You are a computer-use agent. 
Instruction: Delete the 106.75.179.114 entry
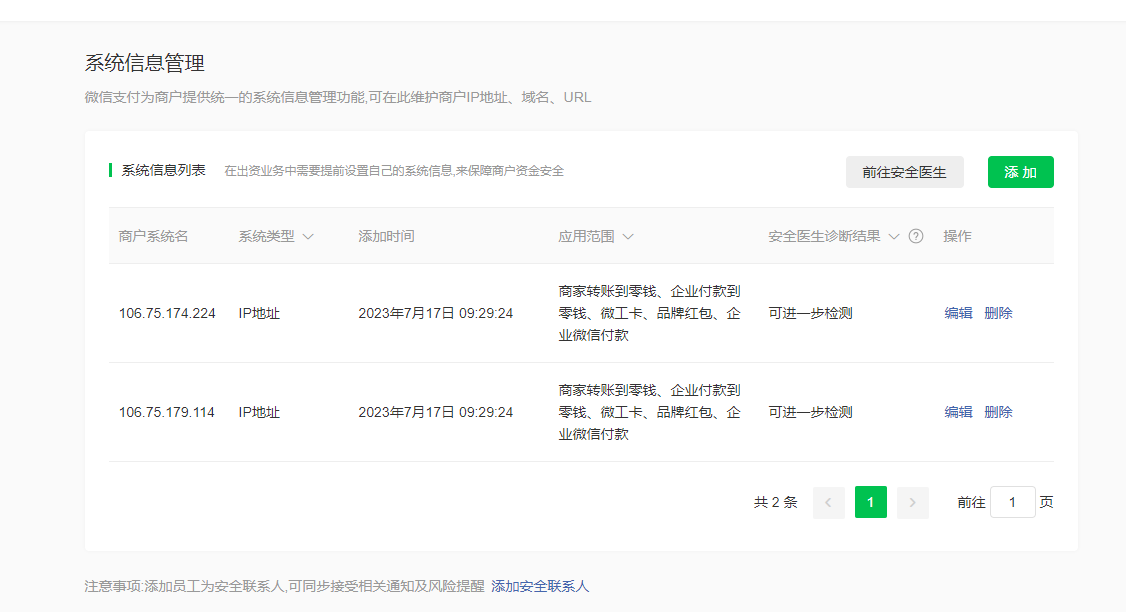tap(998, 412)
